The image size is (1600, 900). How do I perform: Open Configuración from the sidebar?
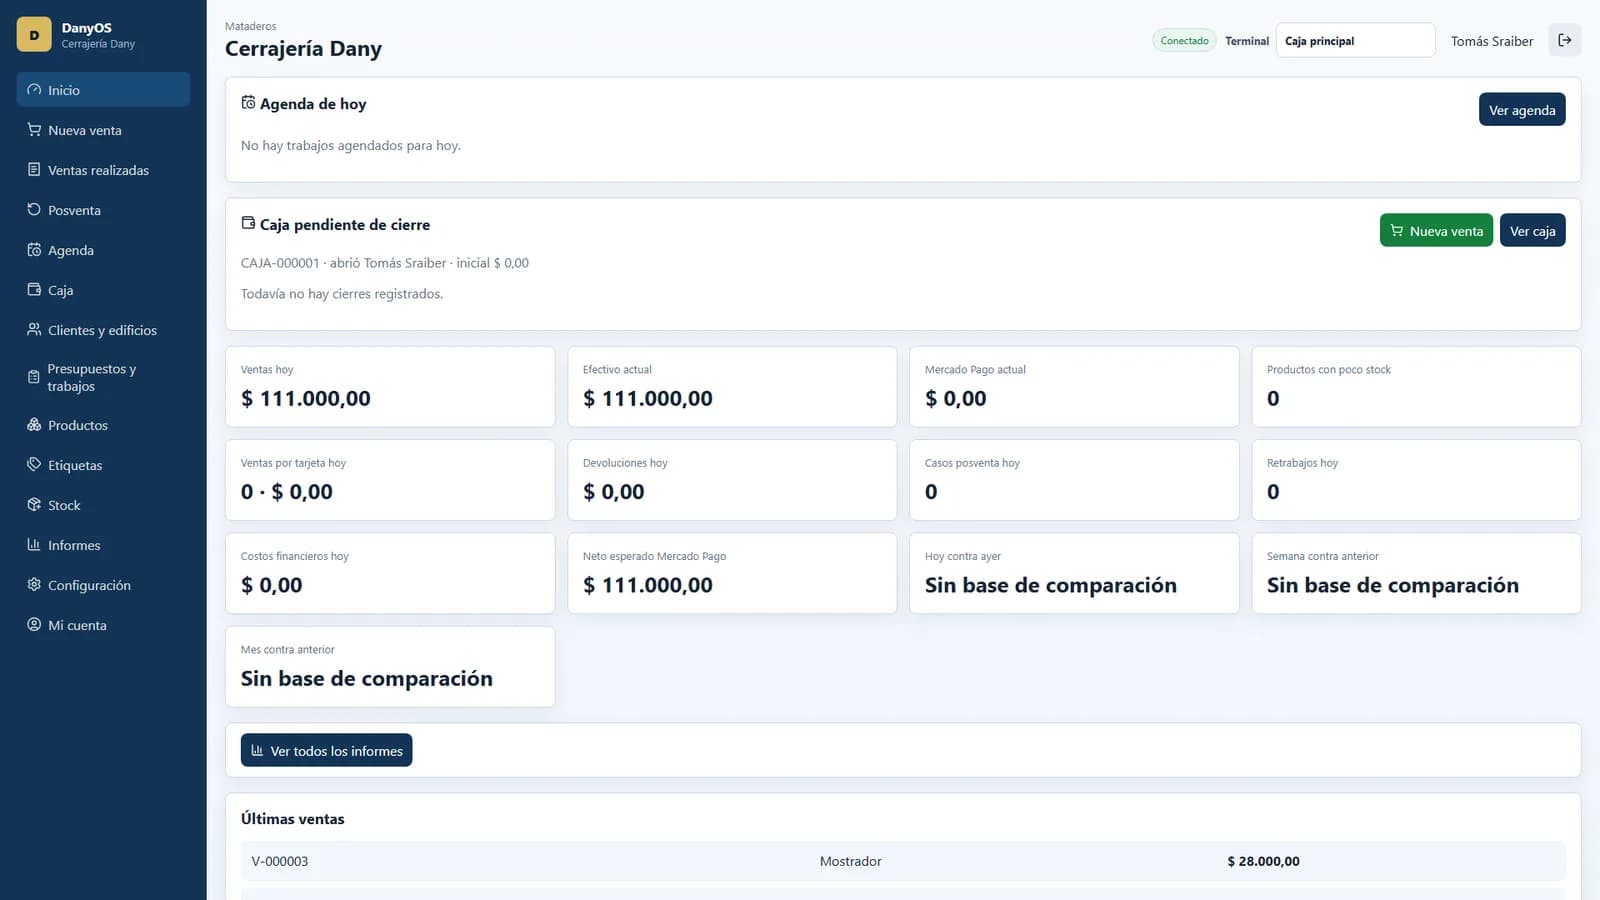(x=103, y=585)
